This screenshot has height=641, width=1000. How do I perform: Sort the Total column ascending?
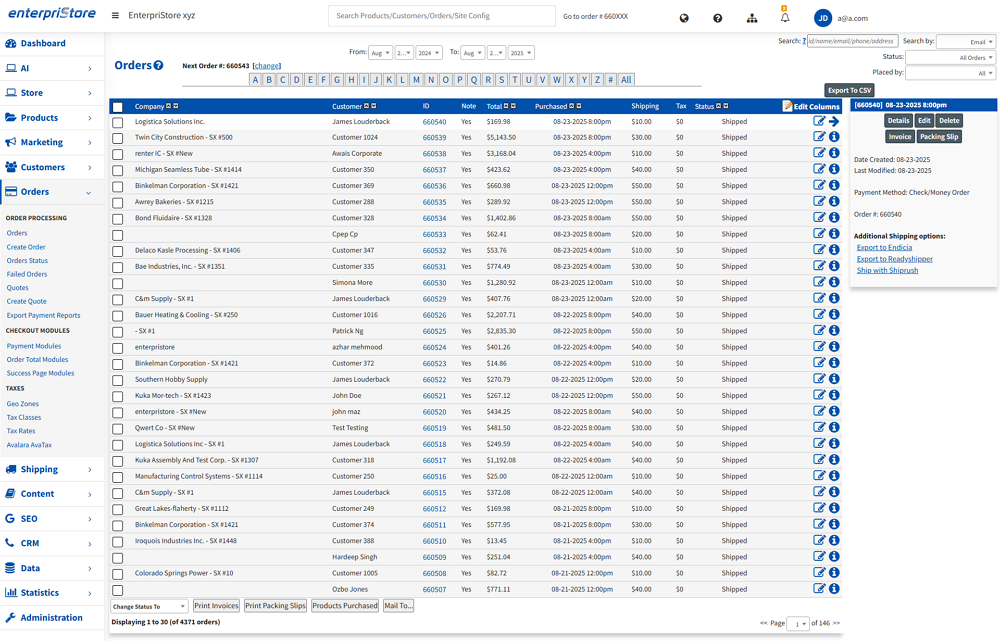tap(506, 106)
